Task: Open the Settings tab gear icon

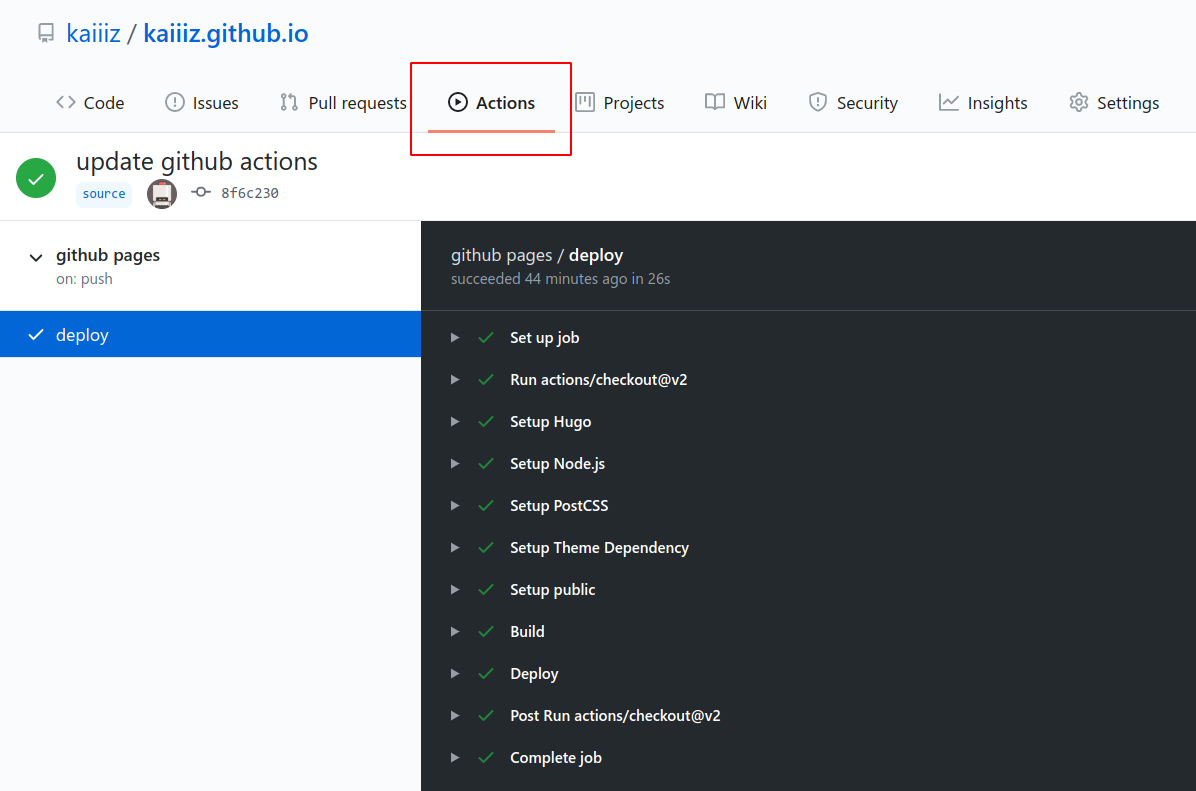Action: (x=1078, y=102)
